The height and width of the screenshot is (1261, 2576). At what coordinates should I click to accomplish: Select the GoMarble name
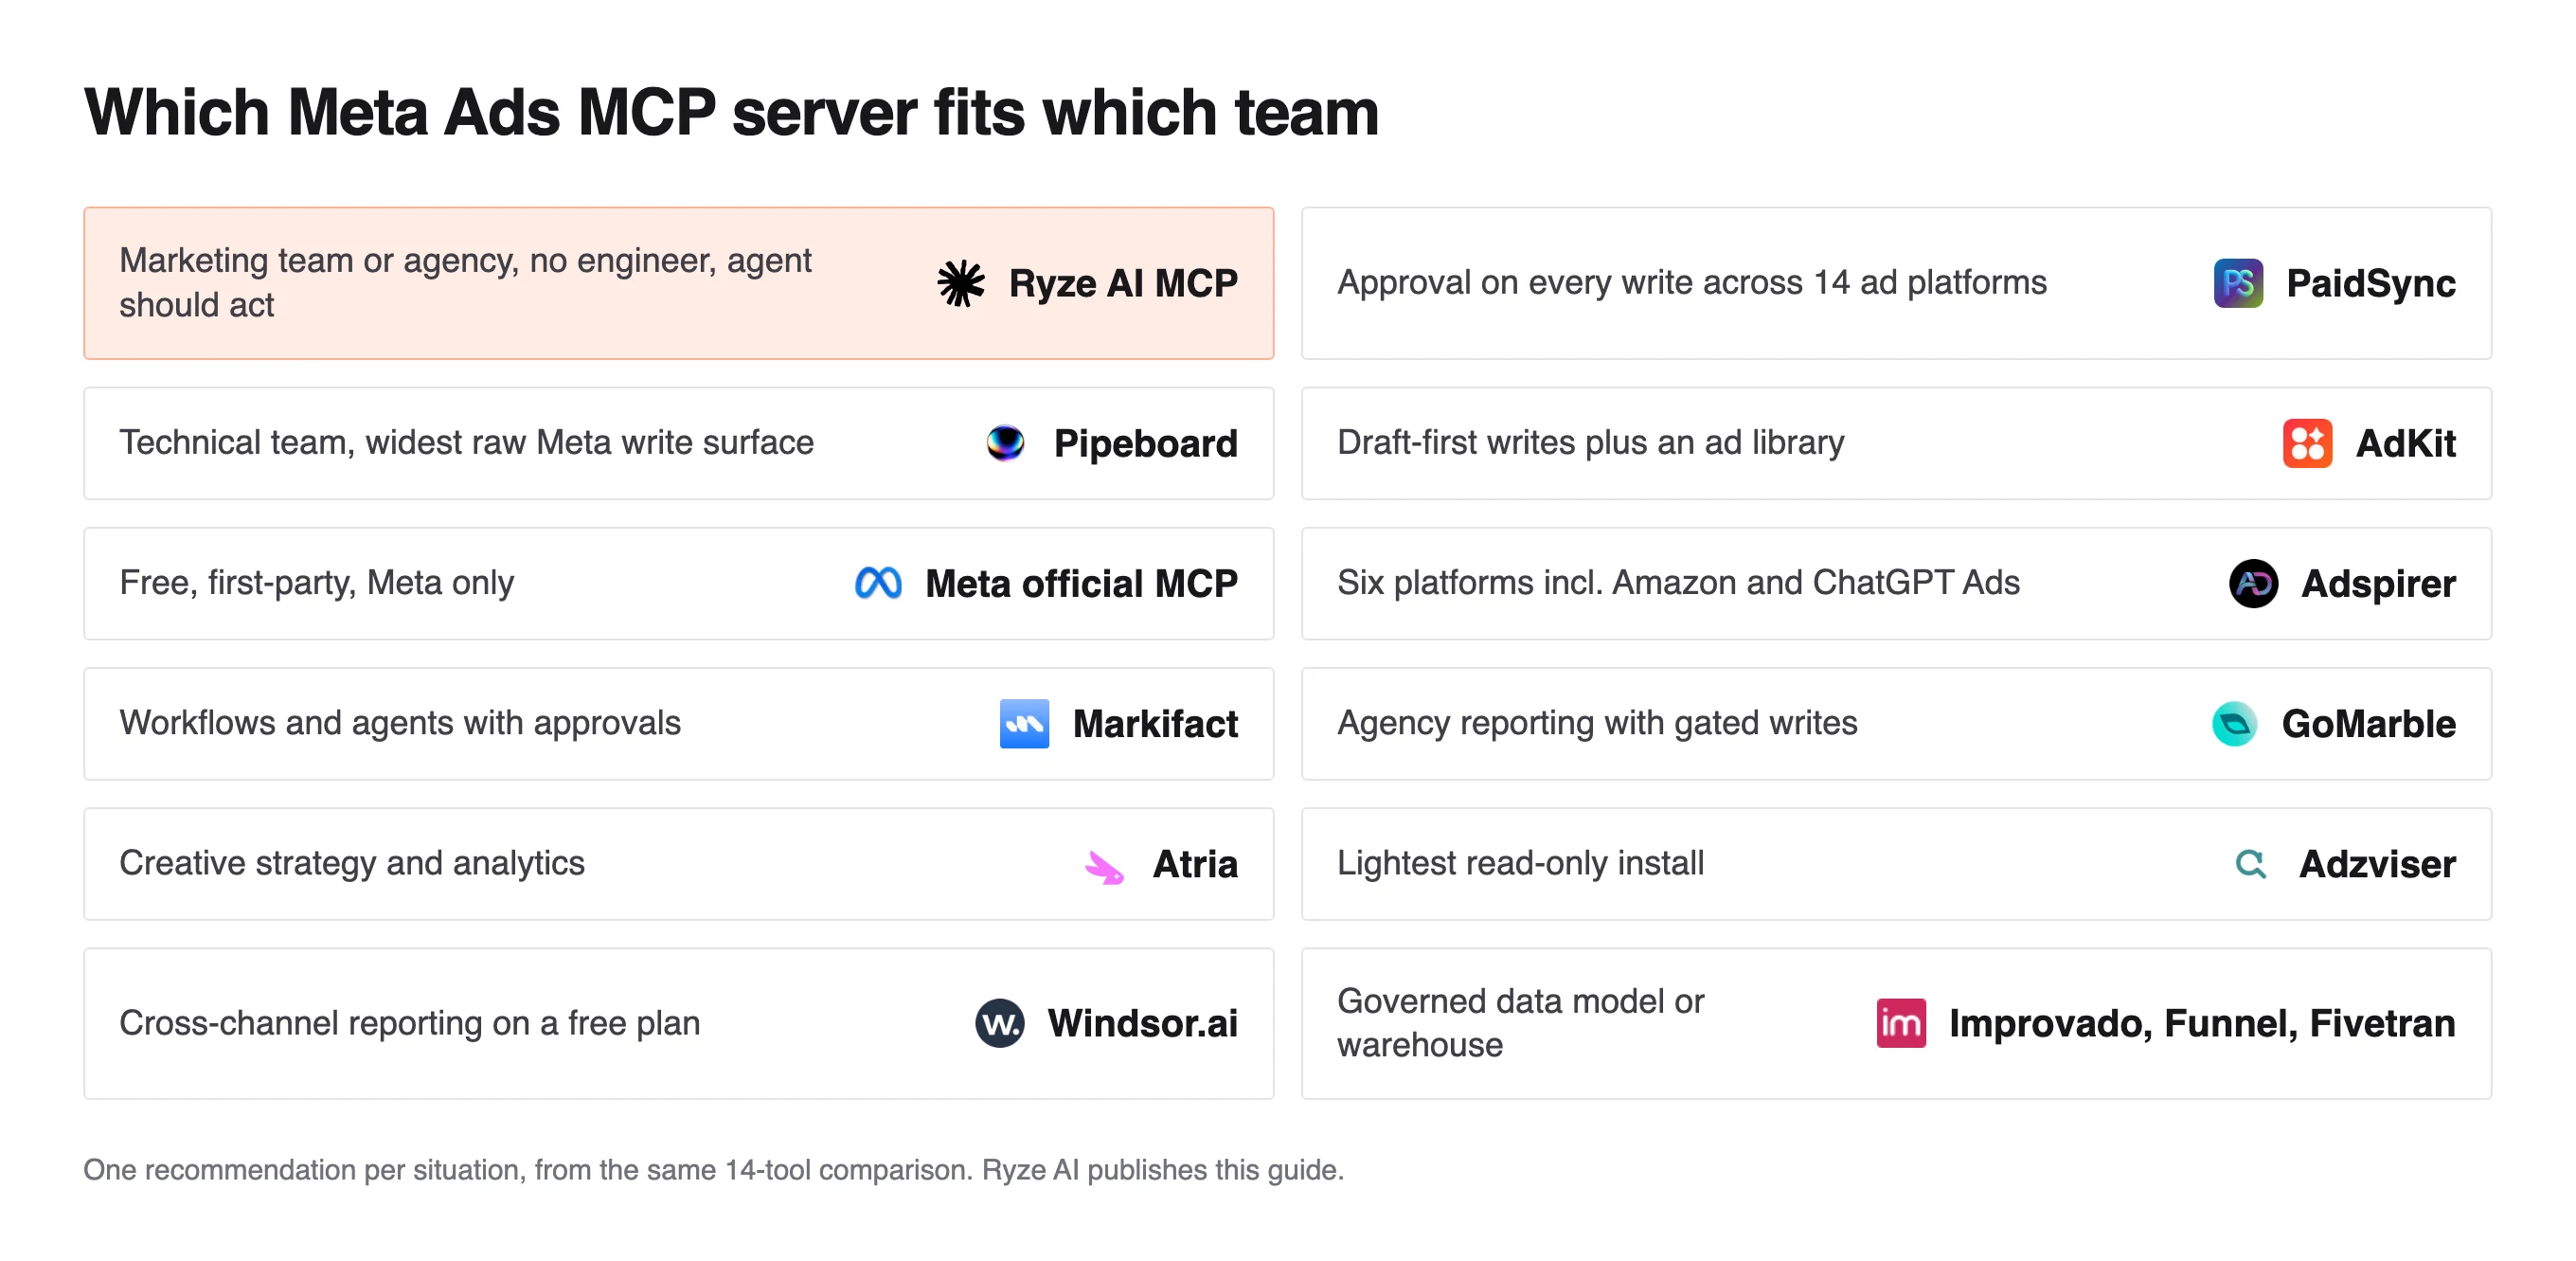click(2368, 723)
